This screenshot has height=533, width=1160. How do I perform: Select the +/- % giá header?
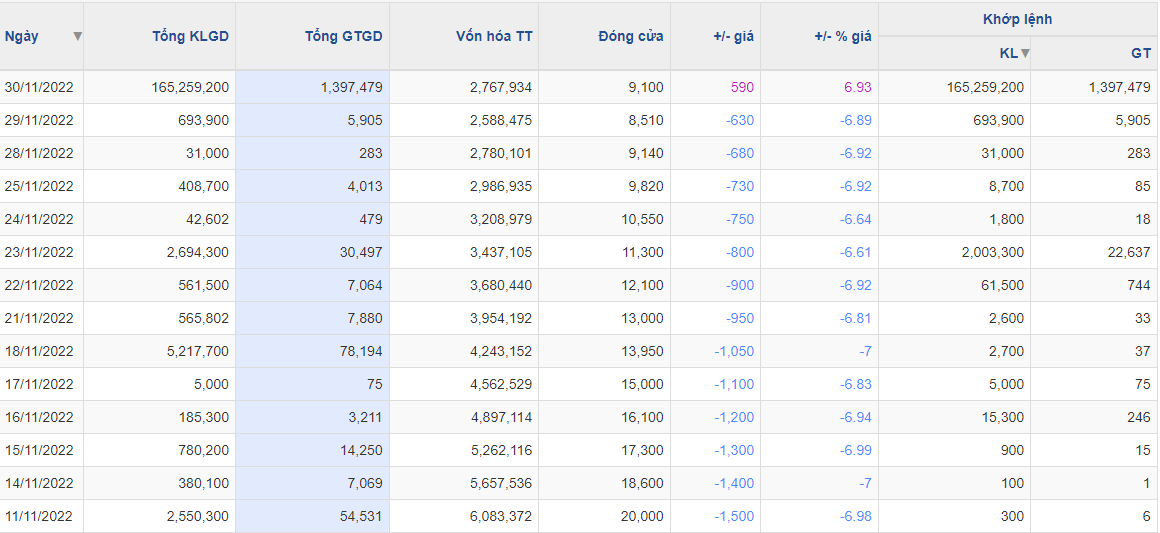tap(842, 36)
